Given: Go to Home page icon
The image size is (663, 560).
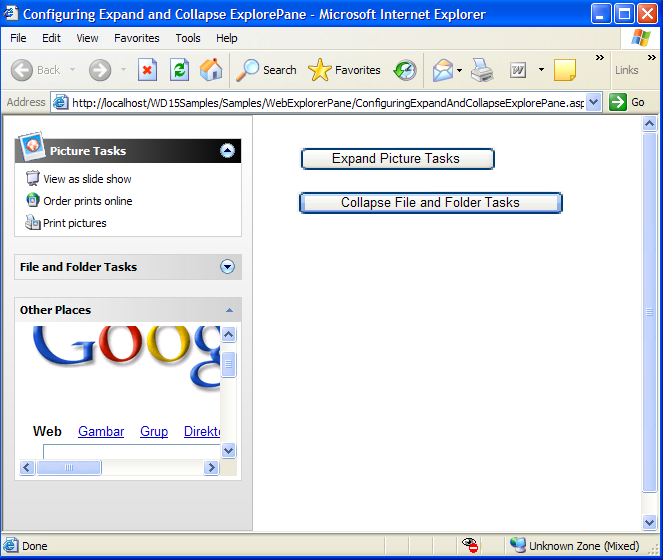Looking at the screenshot, I should pos(211,70).
